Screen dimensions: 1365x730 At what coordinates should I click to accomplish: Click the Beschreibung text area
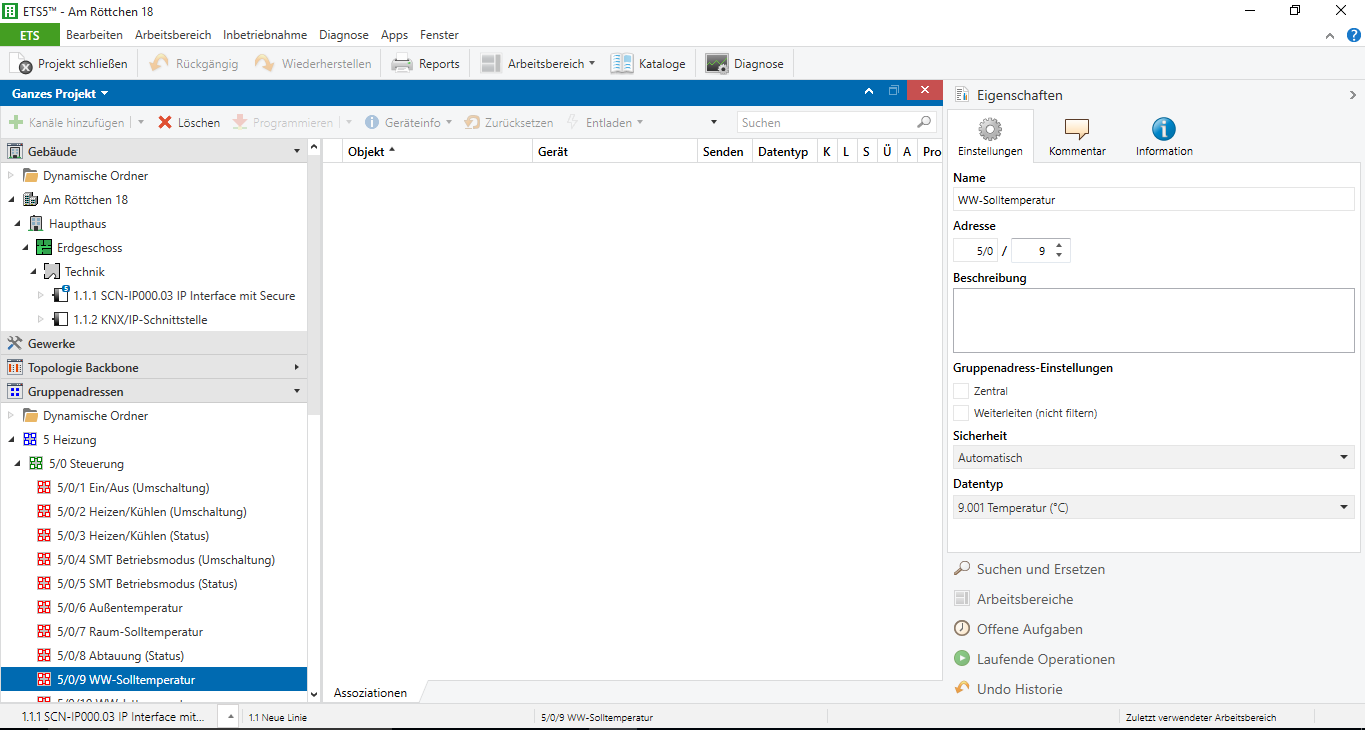pyautogui.click(x=1153, y=321)
